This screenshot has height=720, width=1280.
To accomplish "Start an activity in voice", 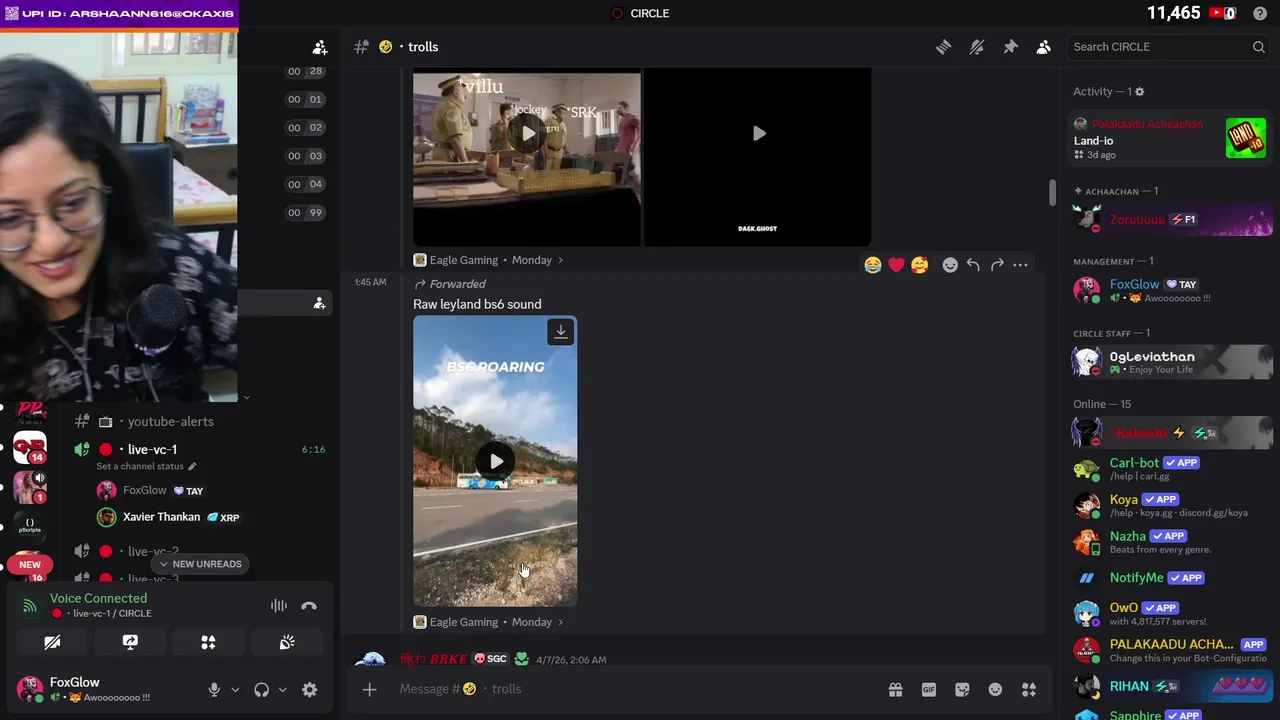I will [208, 643].
